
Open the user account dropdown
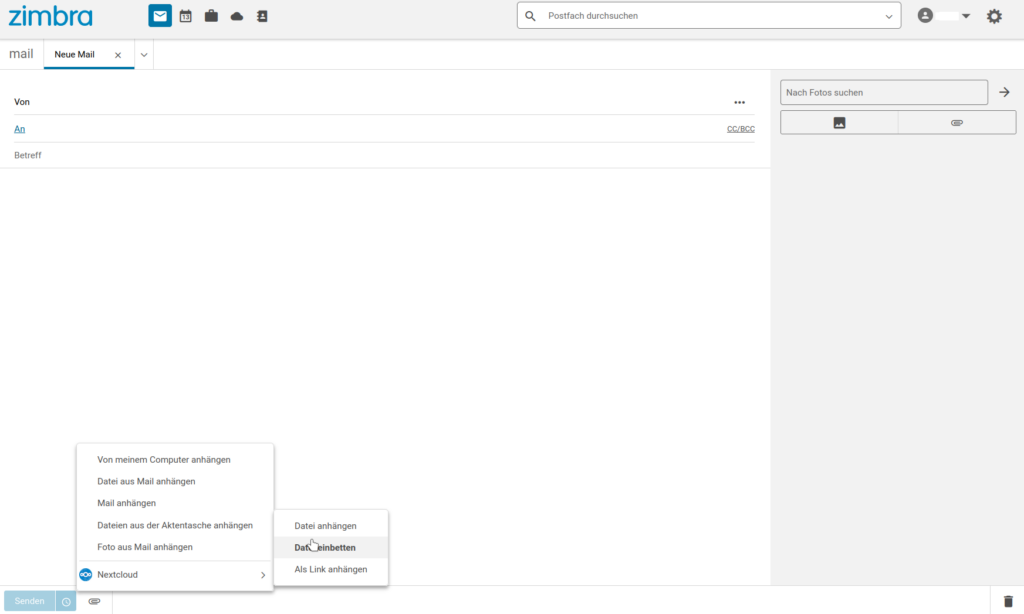click(x=944, y=16)
